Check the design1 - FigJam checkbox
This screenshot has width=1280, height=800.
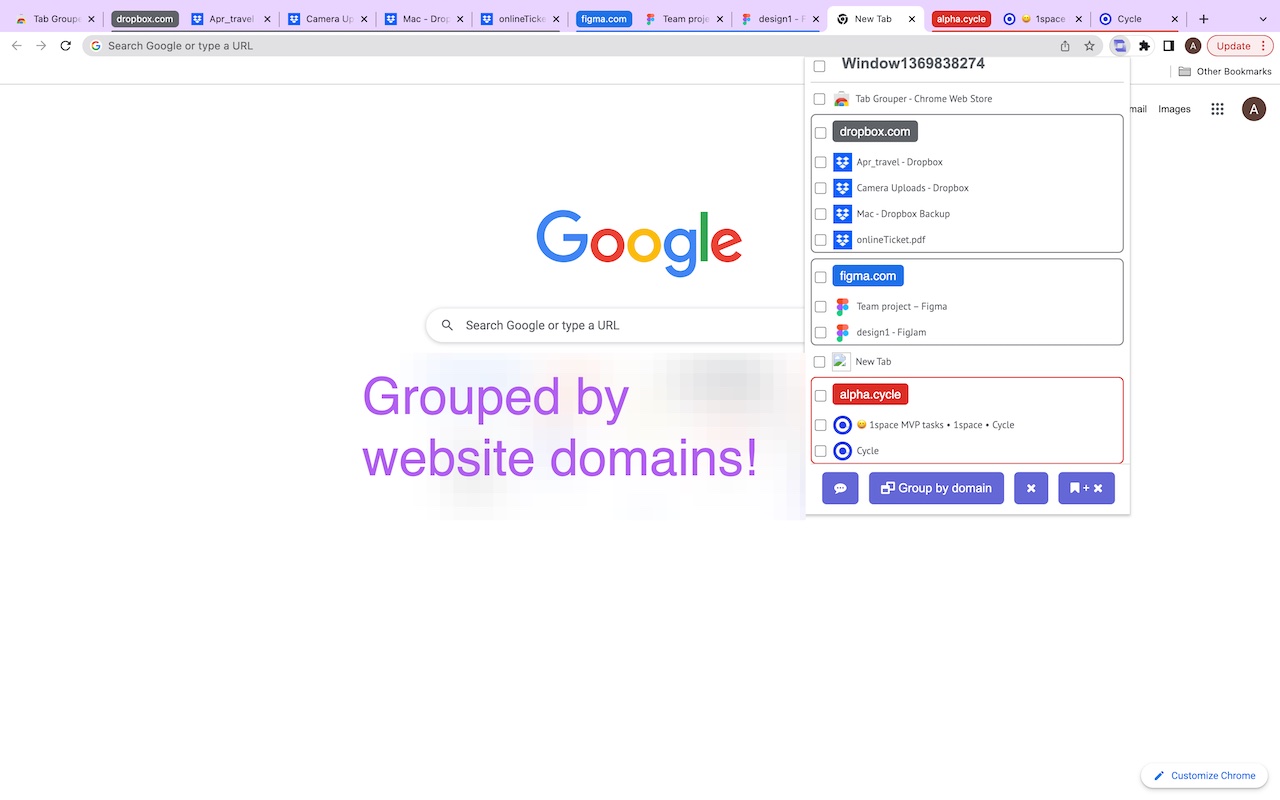tap(820, 333)
